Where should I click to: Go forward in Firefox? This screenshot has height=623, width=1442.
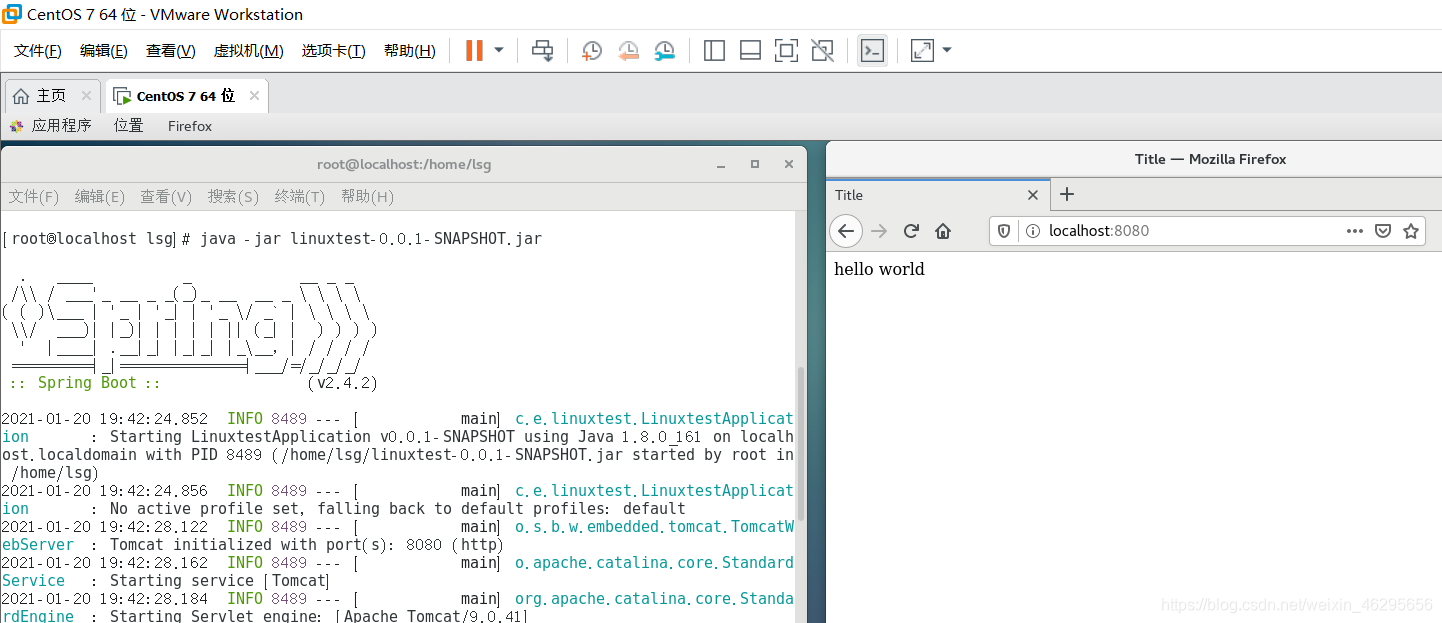click(x=879, y=231)
